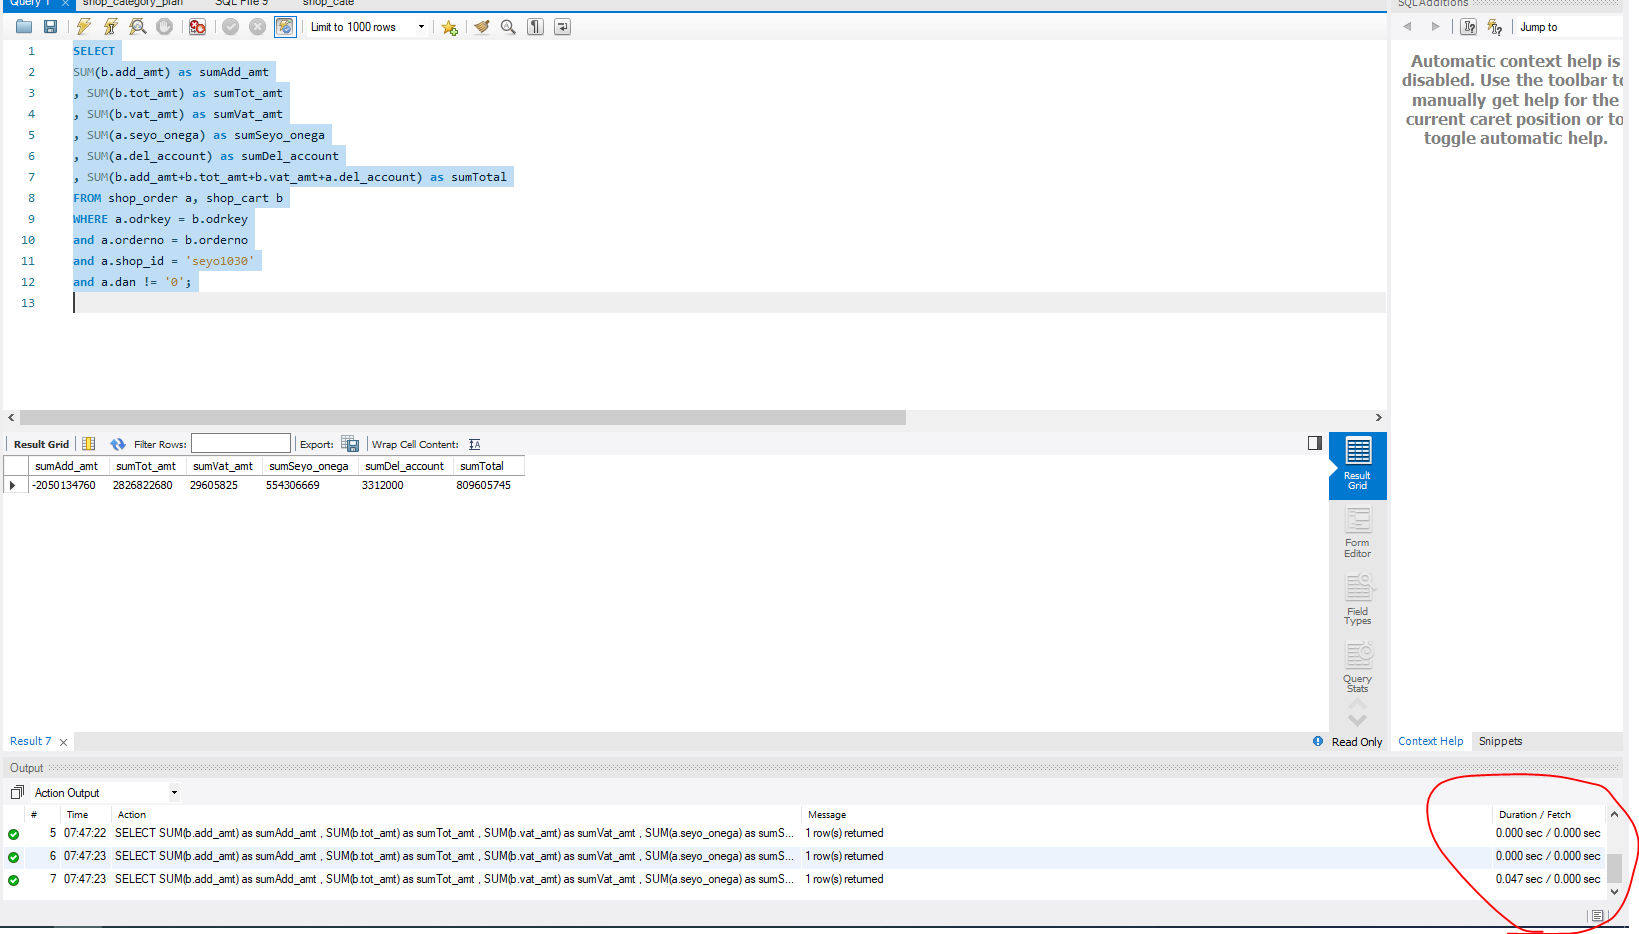
Task: Open a SQL script file
Action: 24,27
